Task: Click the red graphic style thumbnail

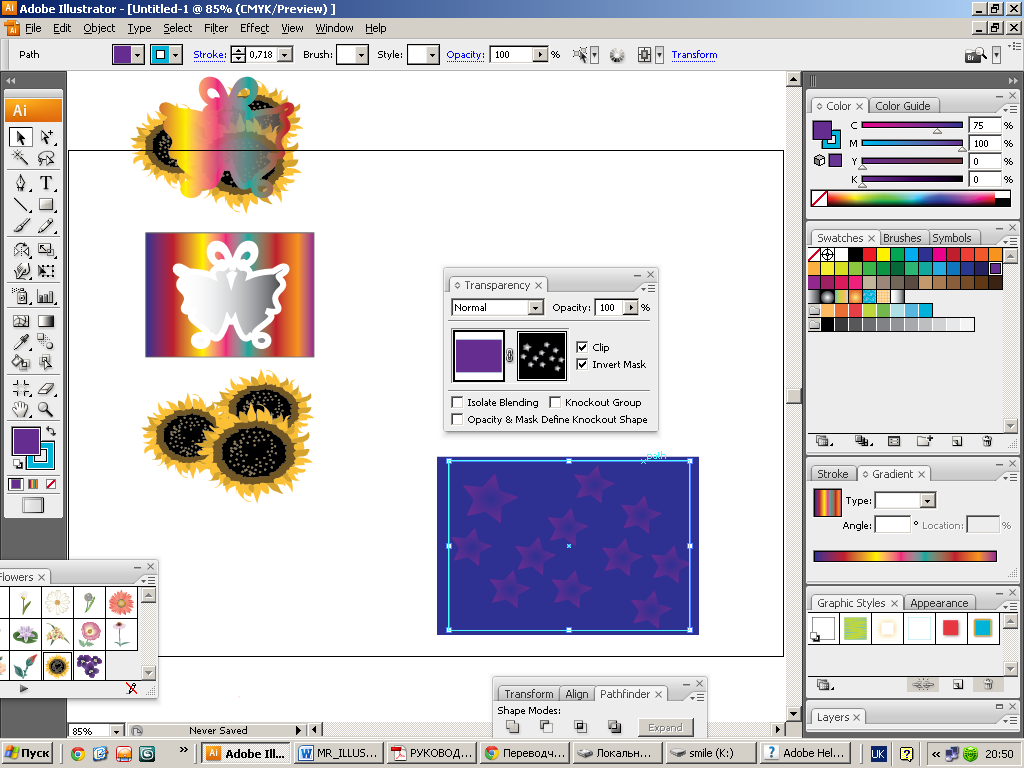Action: pyautogui.click(x=951, y=628)
